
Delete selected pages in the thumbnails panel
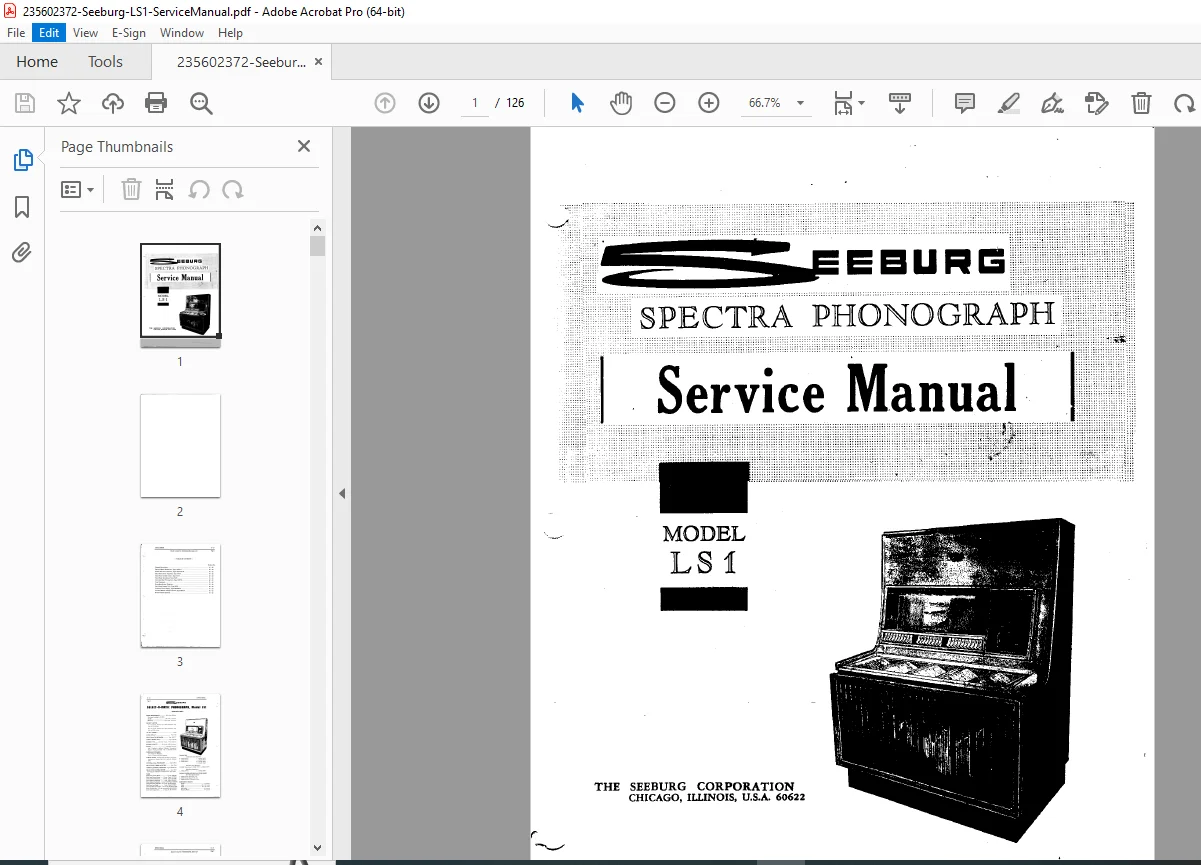[x=131, y=190]
